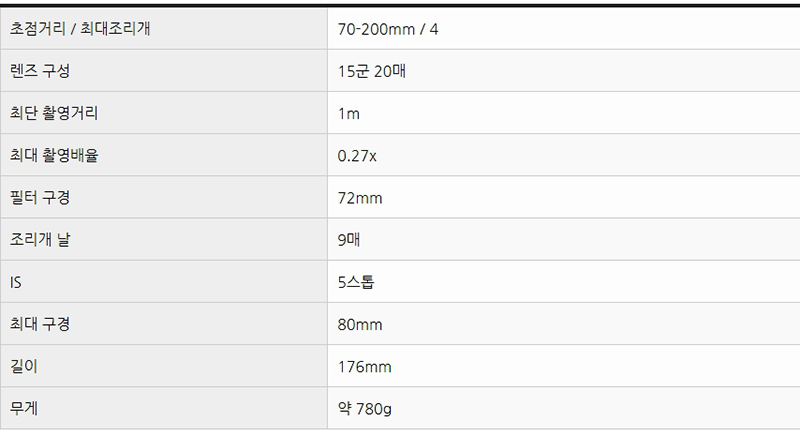Viewport: 800px width, 436px height.
Task: Select the 0.27x magnification value
Action: (x=357, y=156)
